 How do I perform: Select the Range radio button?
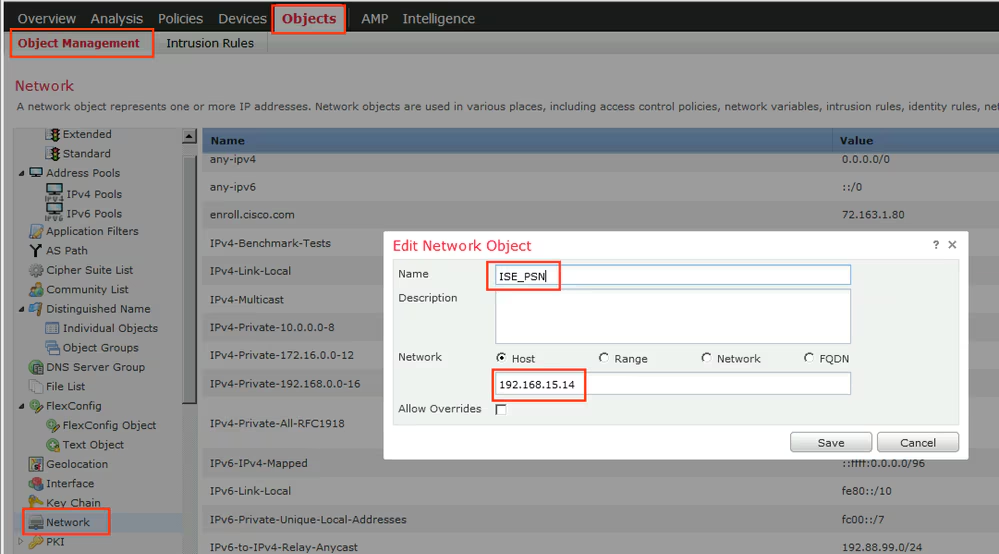point(604,358)
